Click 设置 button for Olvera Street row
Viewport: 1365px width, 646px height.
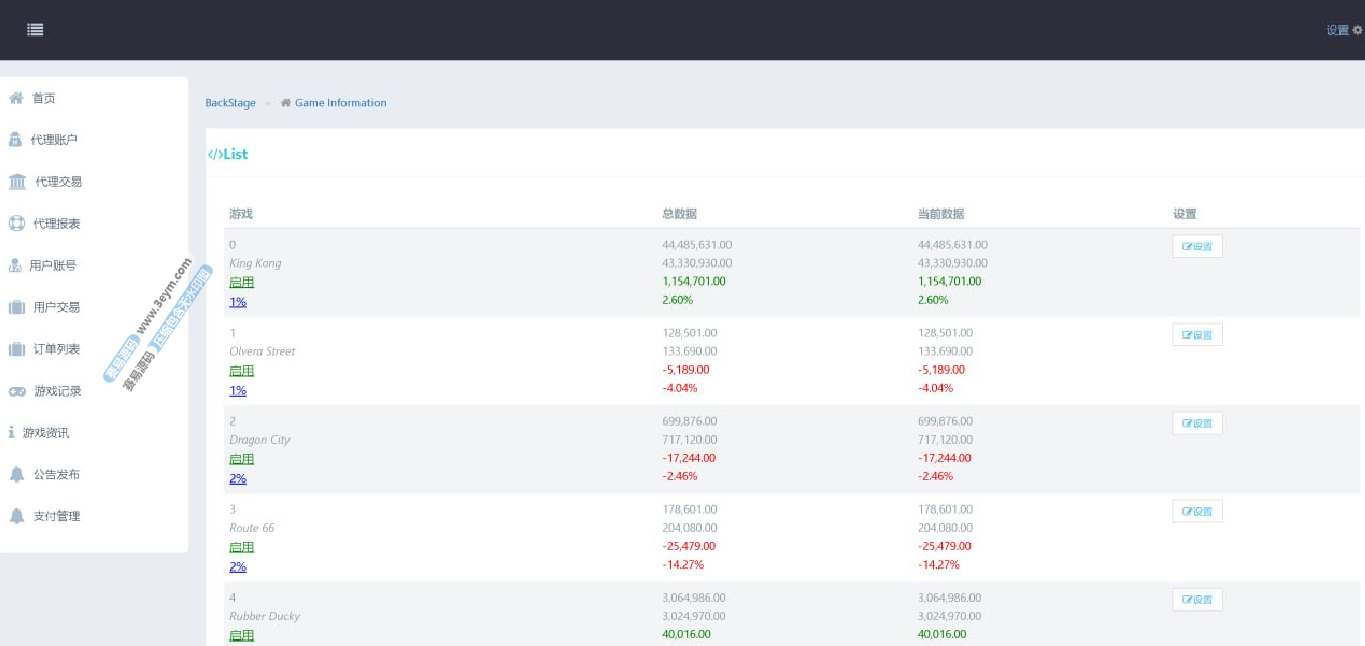click(x=1197, y=335)
